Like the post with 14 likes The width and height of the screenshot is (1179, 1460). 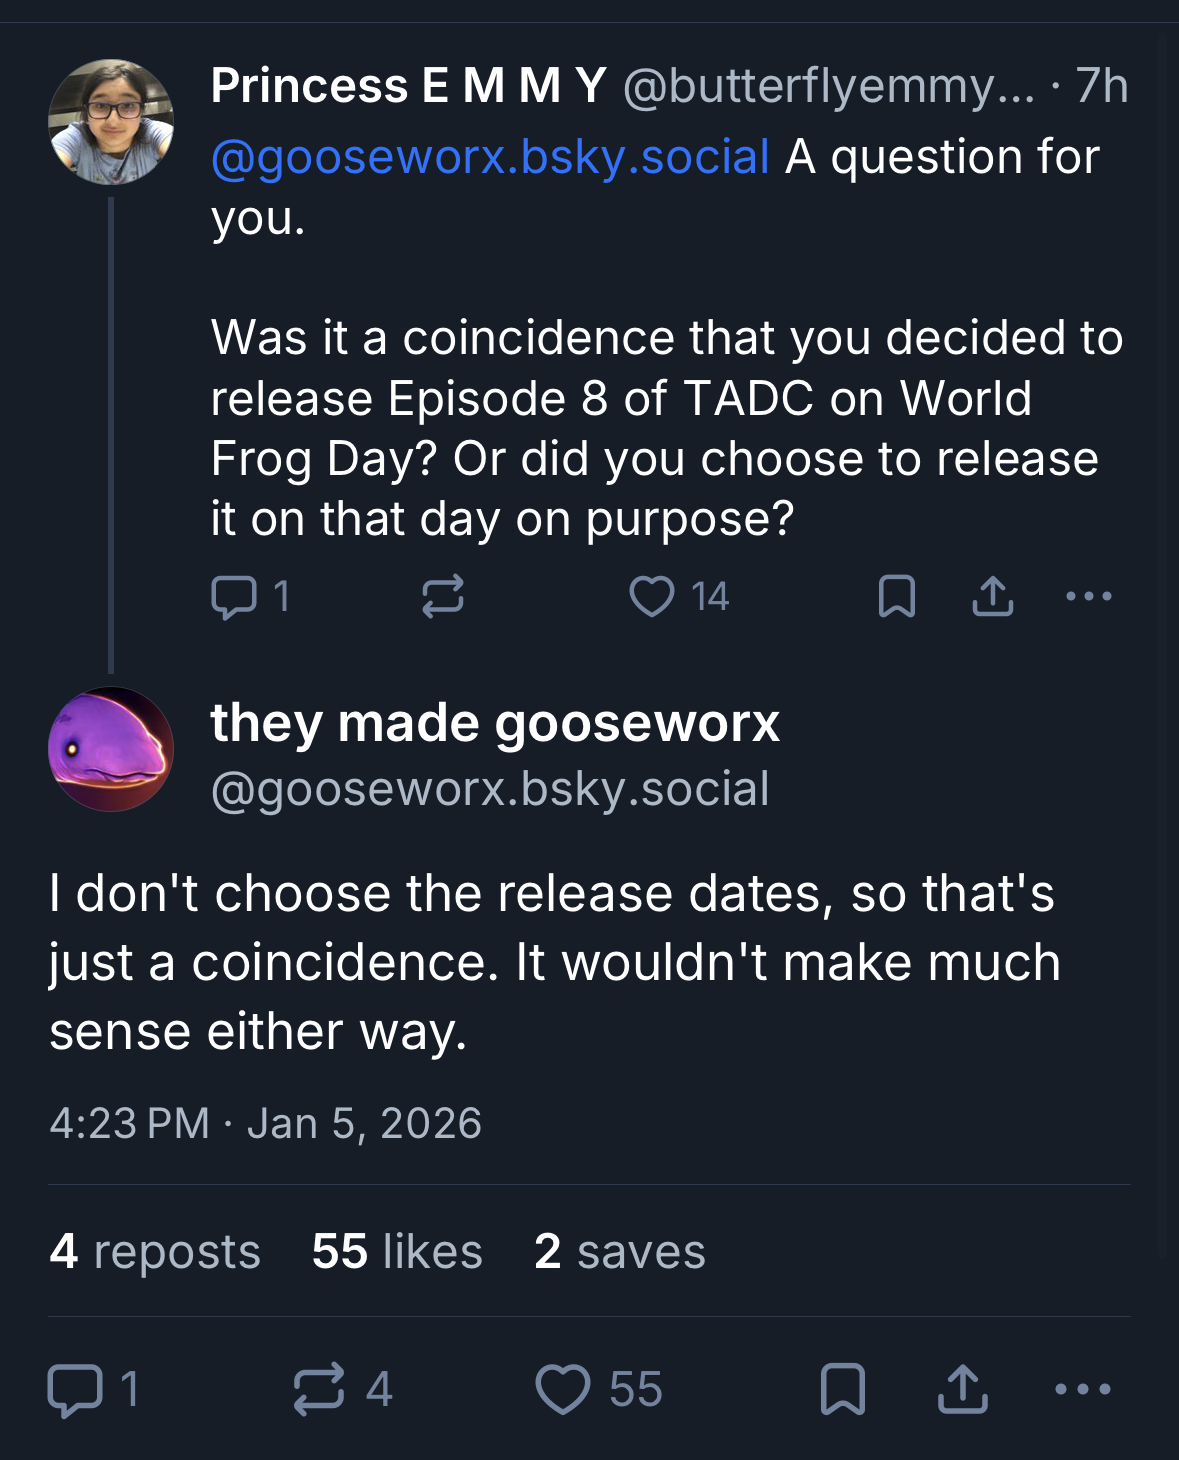(652, 597)
